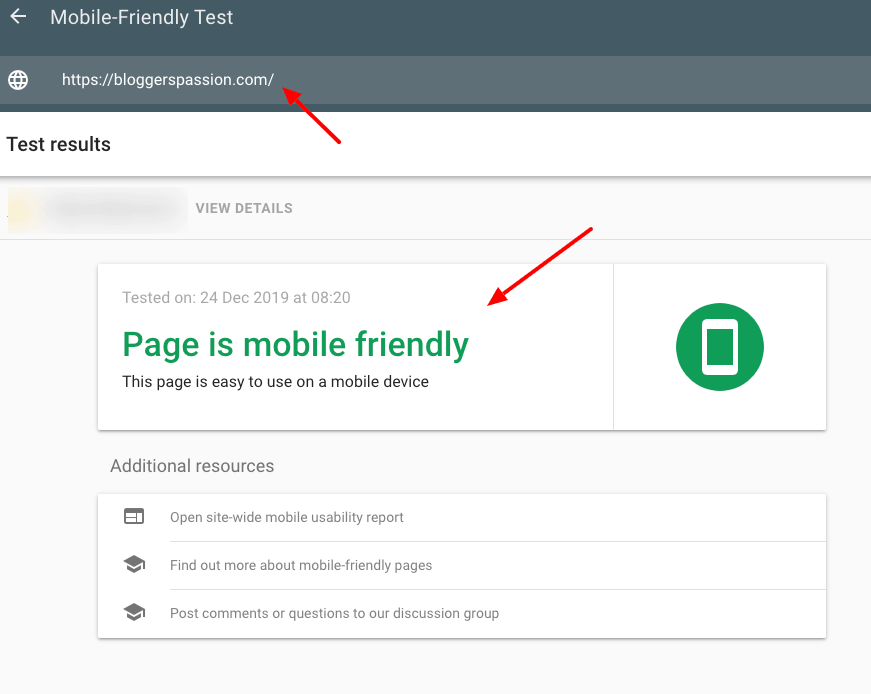This screenshot has width=871, height=694.
Task: Open the site-wide mobile usability report
Action: [x=286, y=517]
